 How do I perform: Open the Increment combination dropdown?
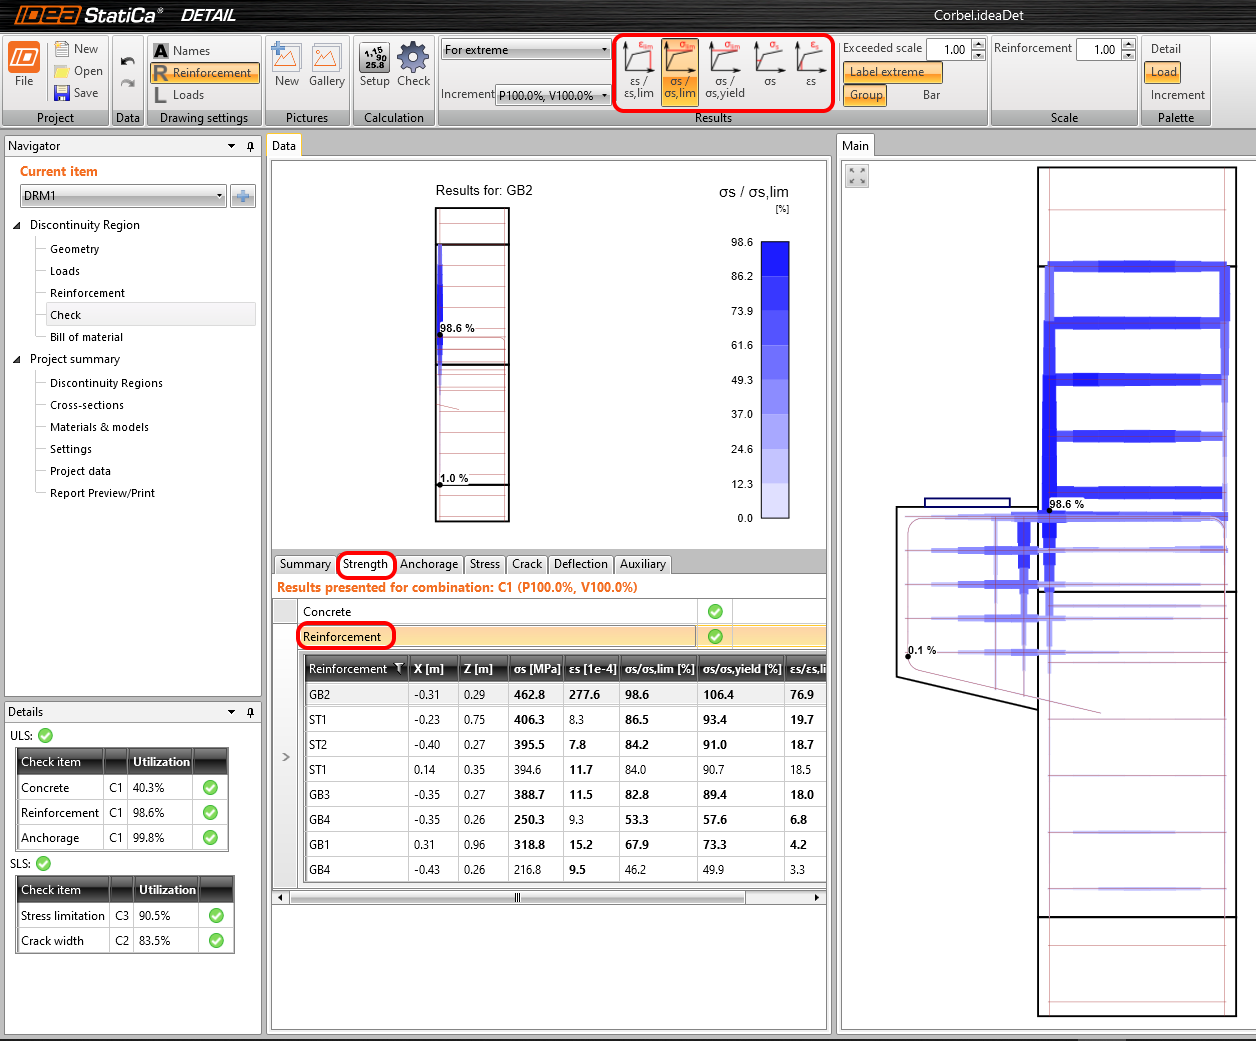tap(553, 95)
